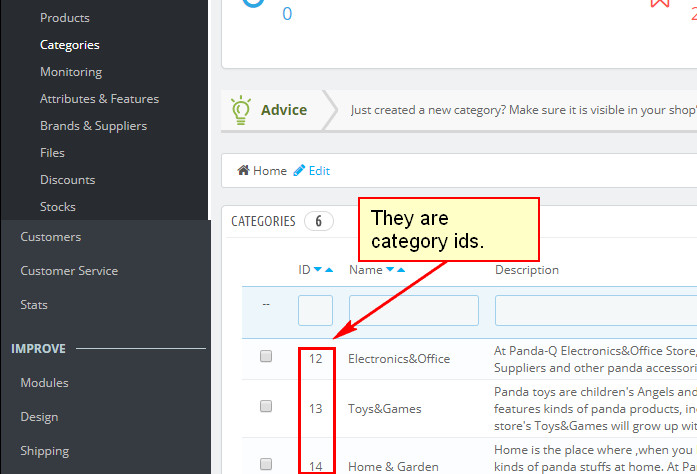Go to Attributes & Features
697x474 pixels.
(x=99, y=99)
